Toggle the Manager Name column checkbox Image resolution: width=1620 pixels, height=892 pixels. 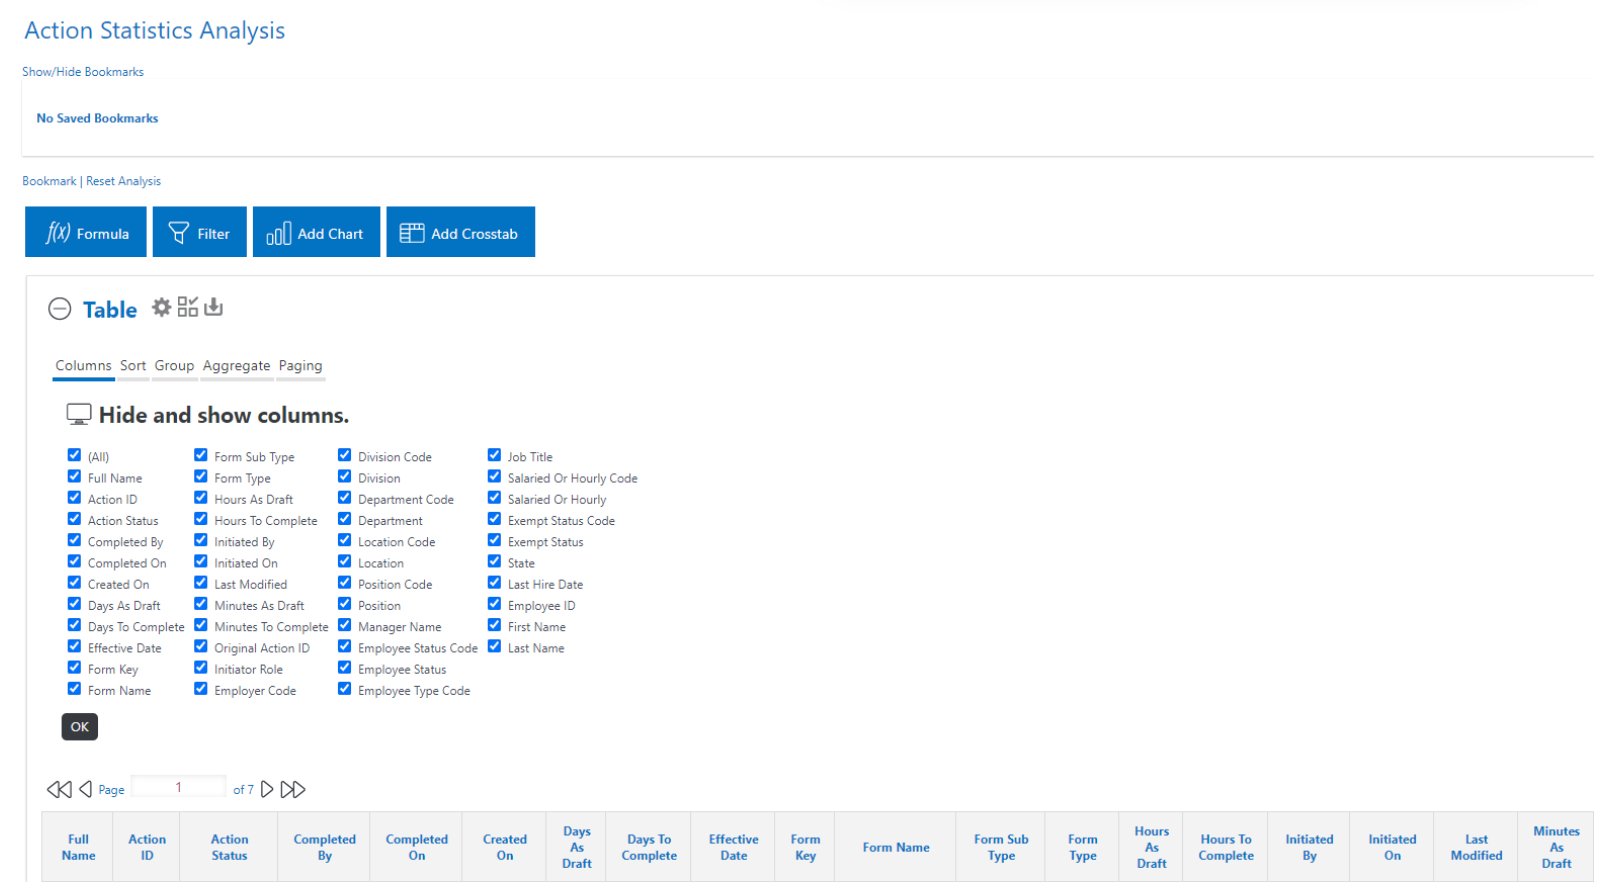pos(344,625)
